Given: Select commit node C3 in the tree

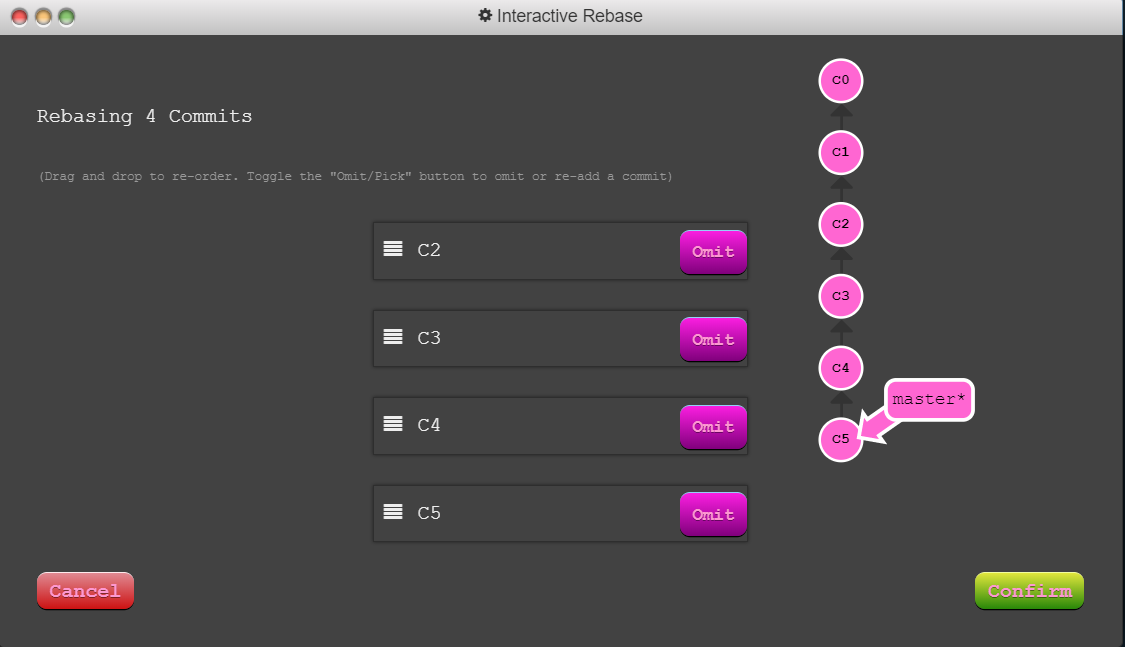Looking at the screenshot, I should [x=840, y=296].
